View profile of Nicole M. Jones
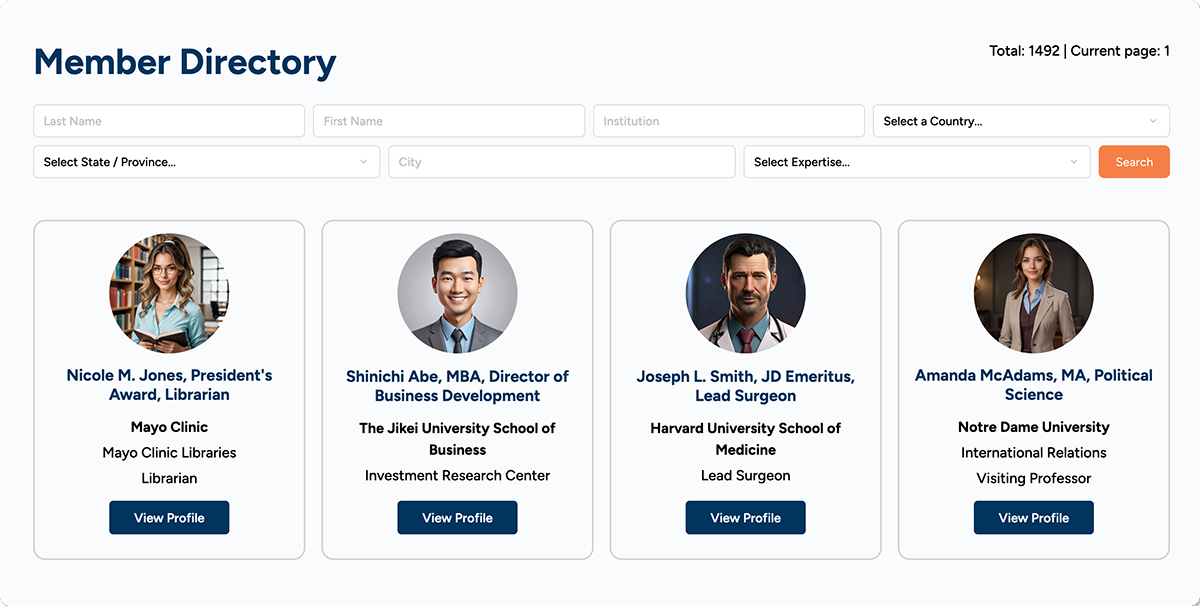The image size is (1200, 606). tap(169, 518)
